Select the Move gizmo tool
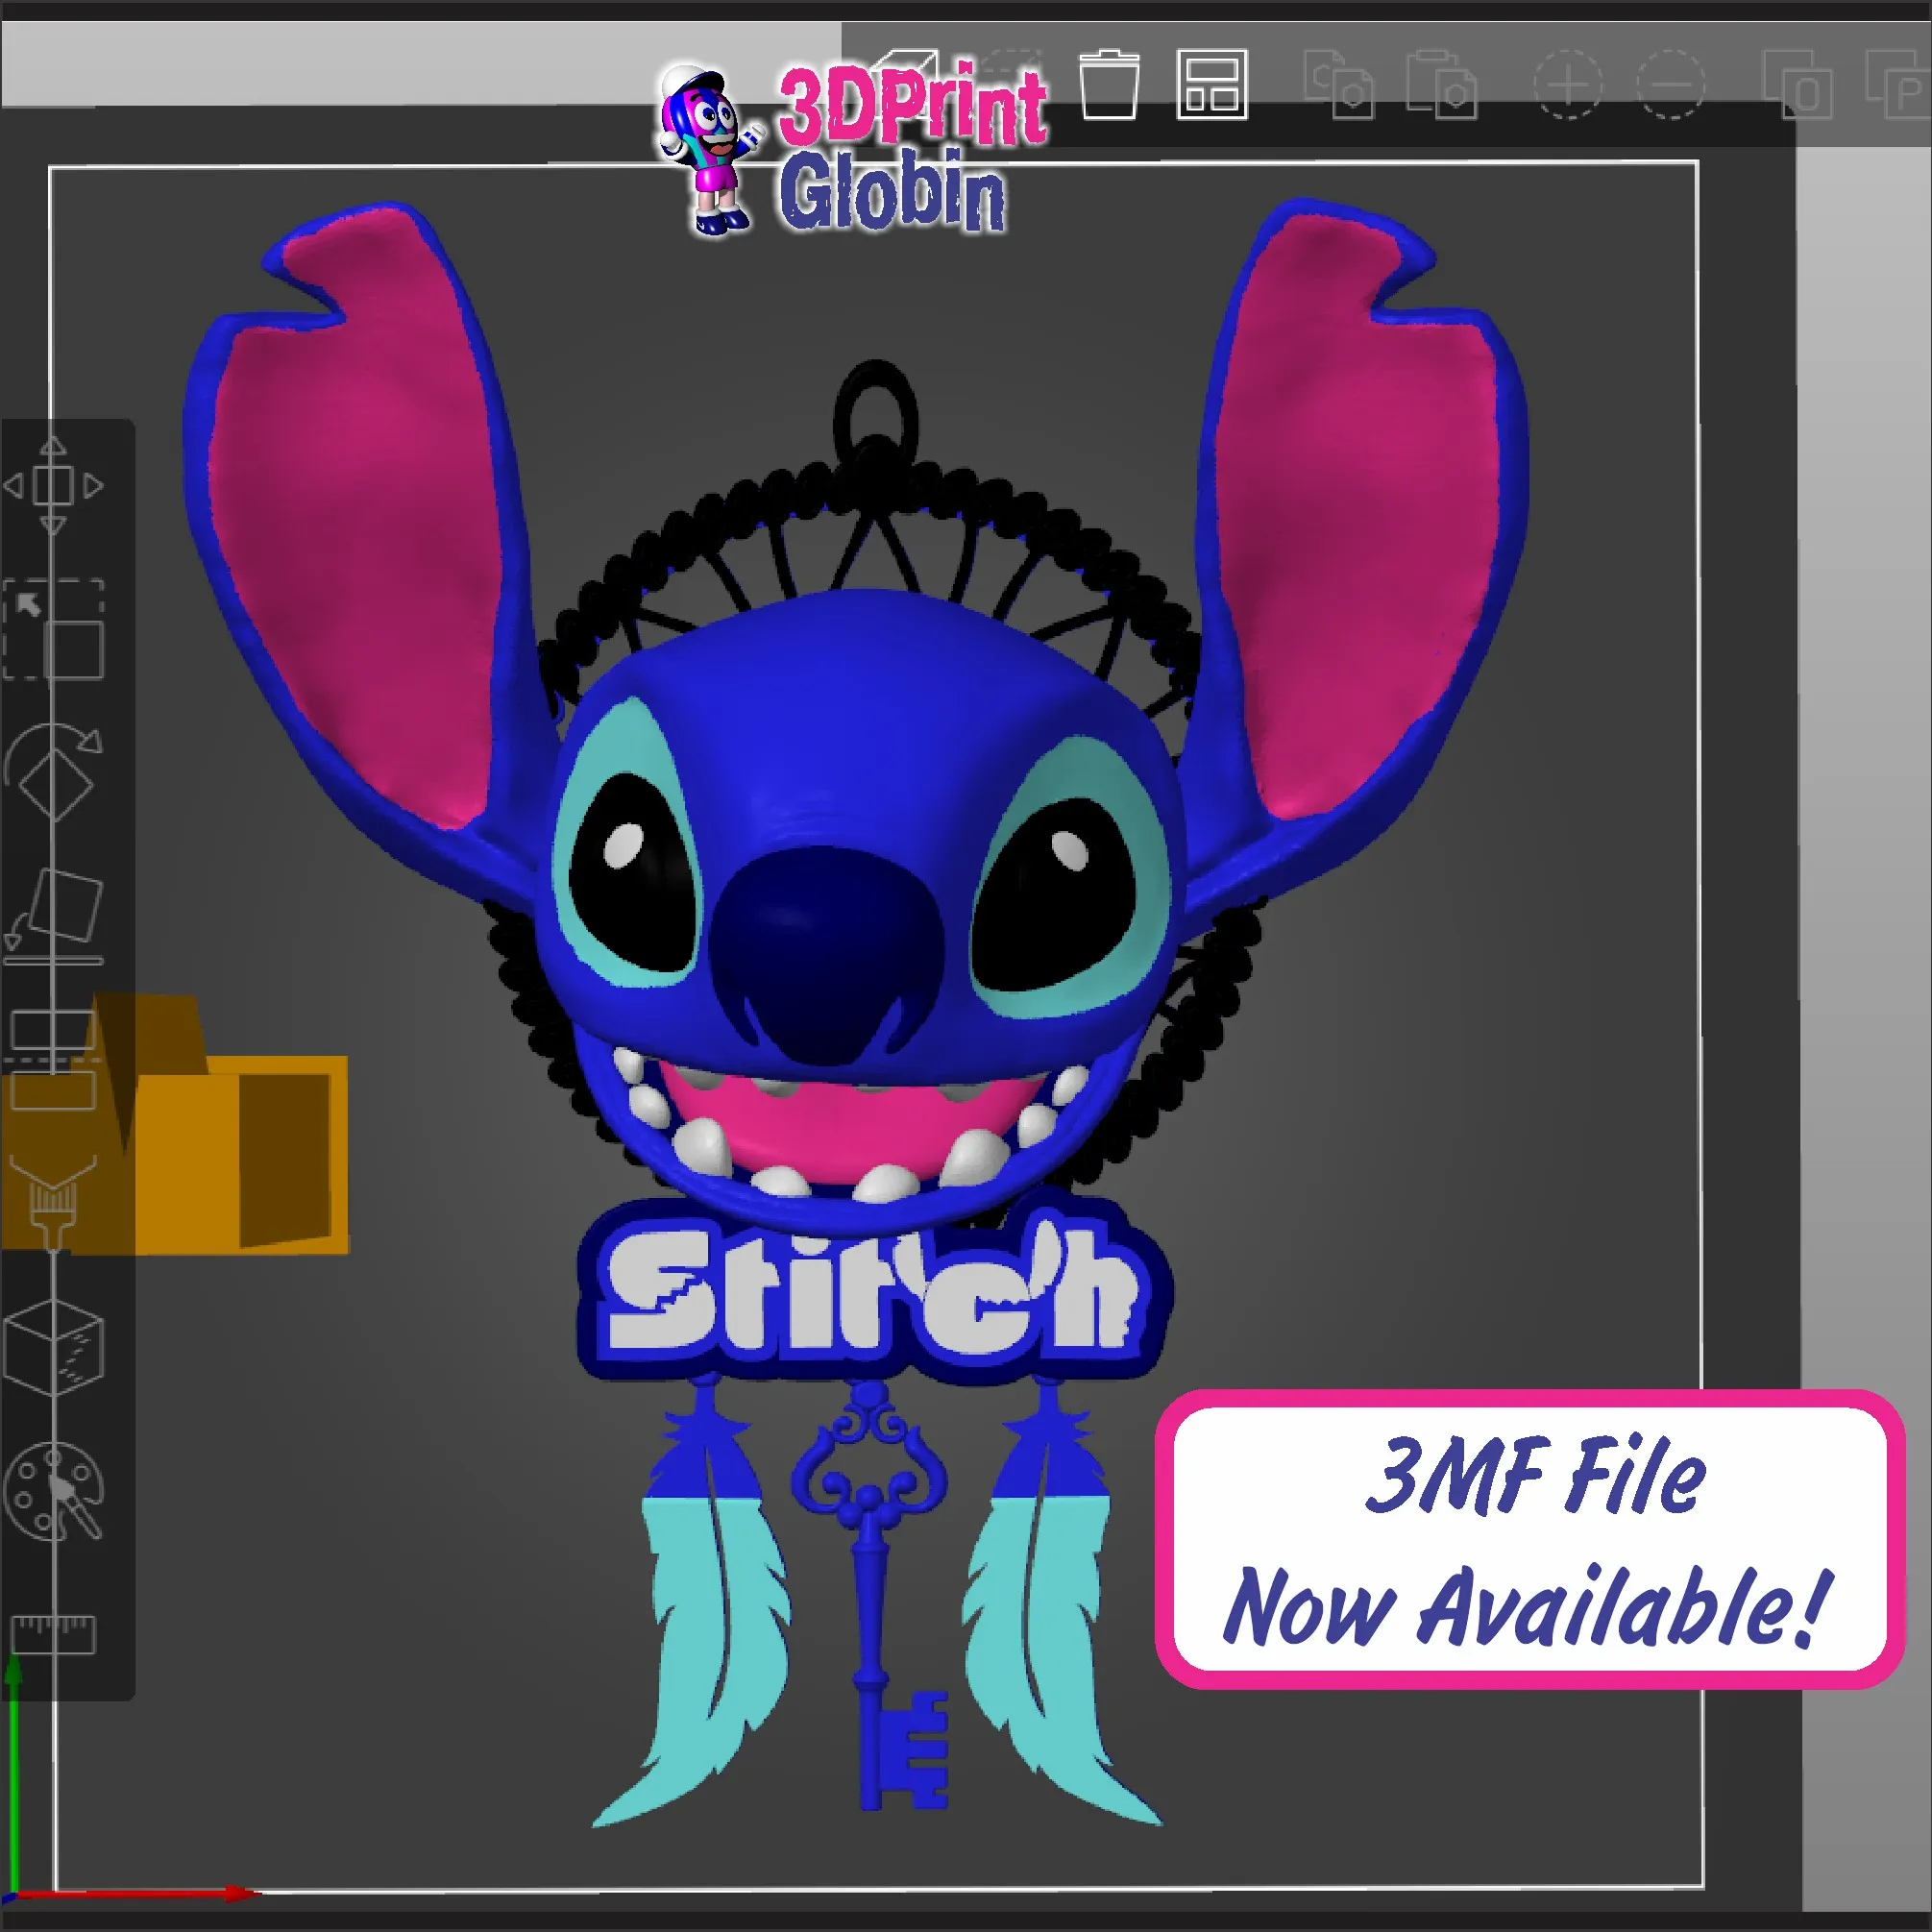 [x=53, y=486]
